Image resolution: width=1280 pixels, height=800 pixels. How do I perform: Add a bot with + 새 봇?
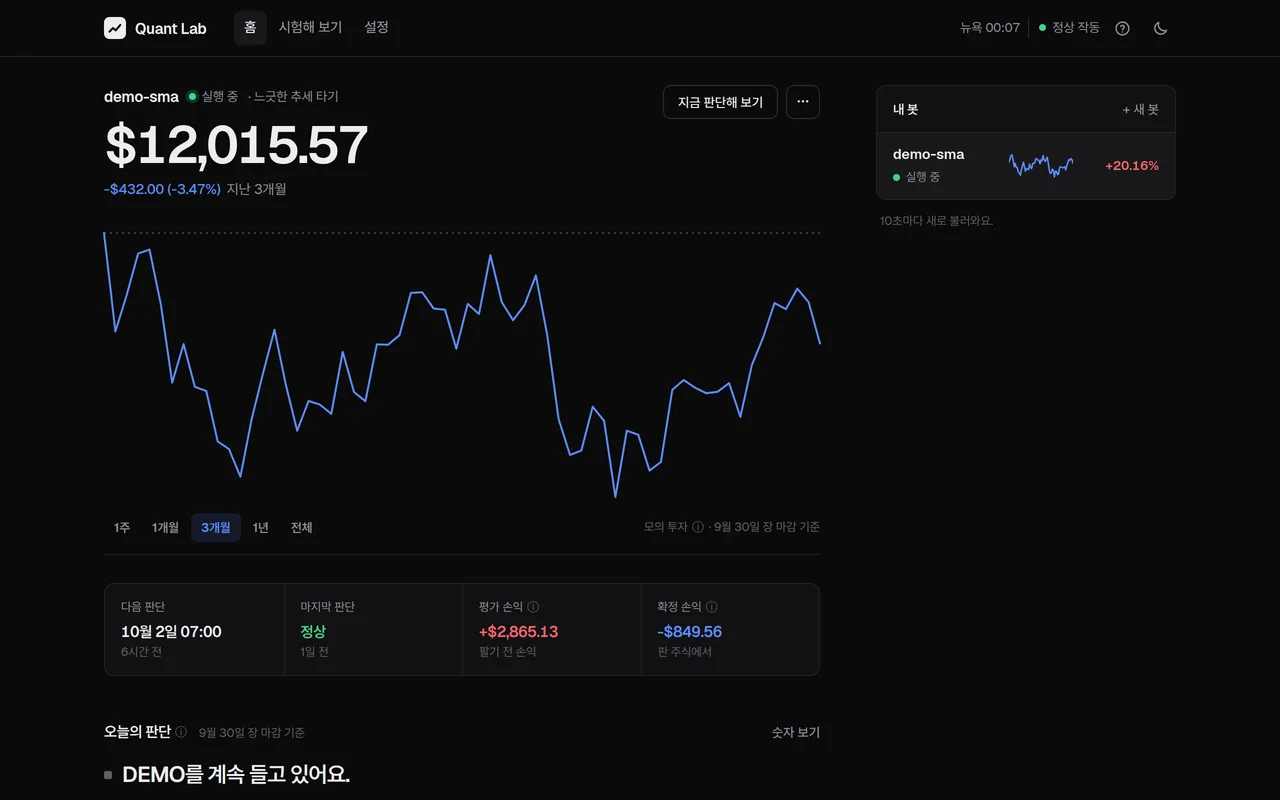(1140, 110)
